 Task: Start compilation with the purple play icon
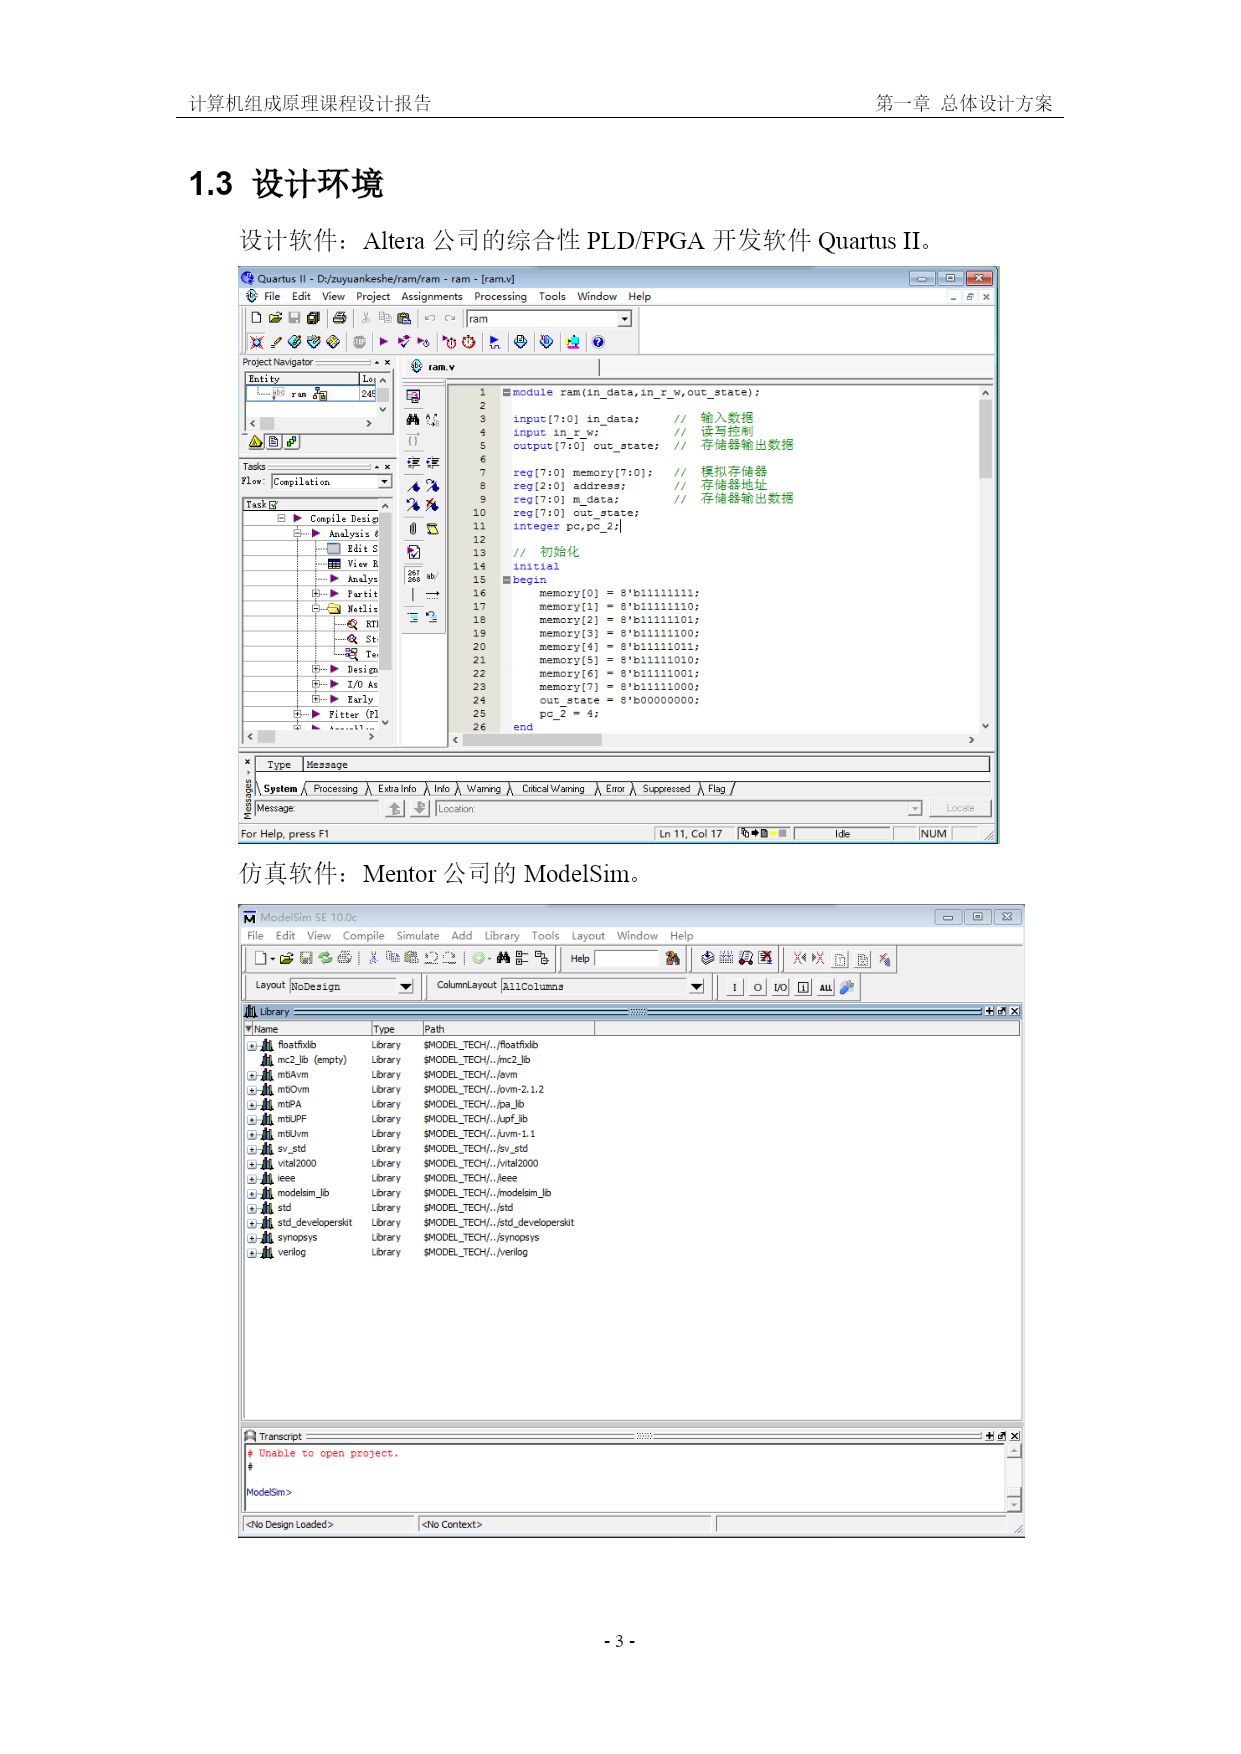[383, 342]
